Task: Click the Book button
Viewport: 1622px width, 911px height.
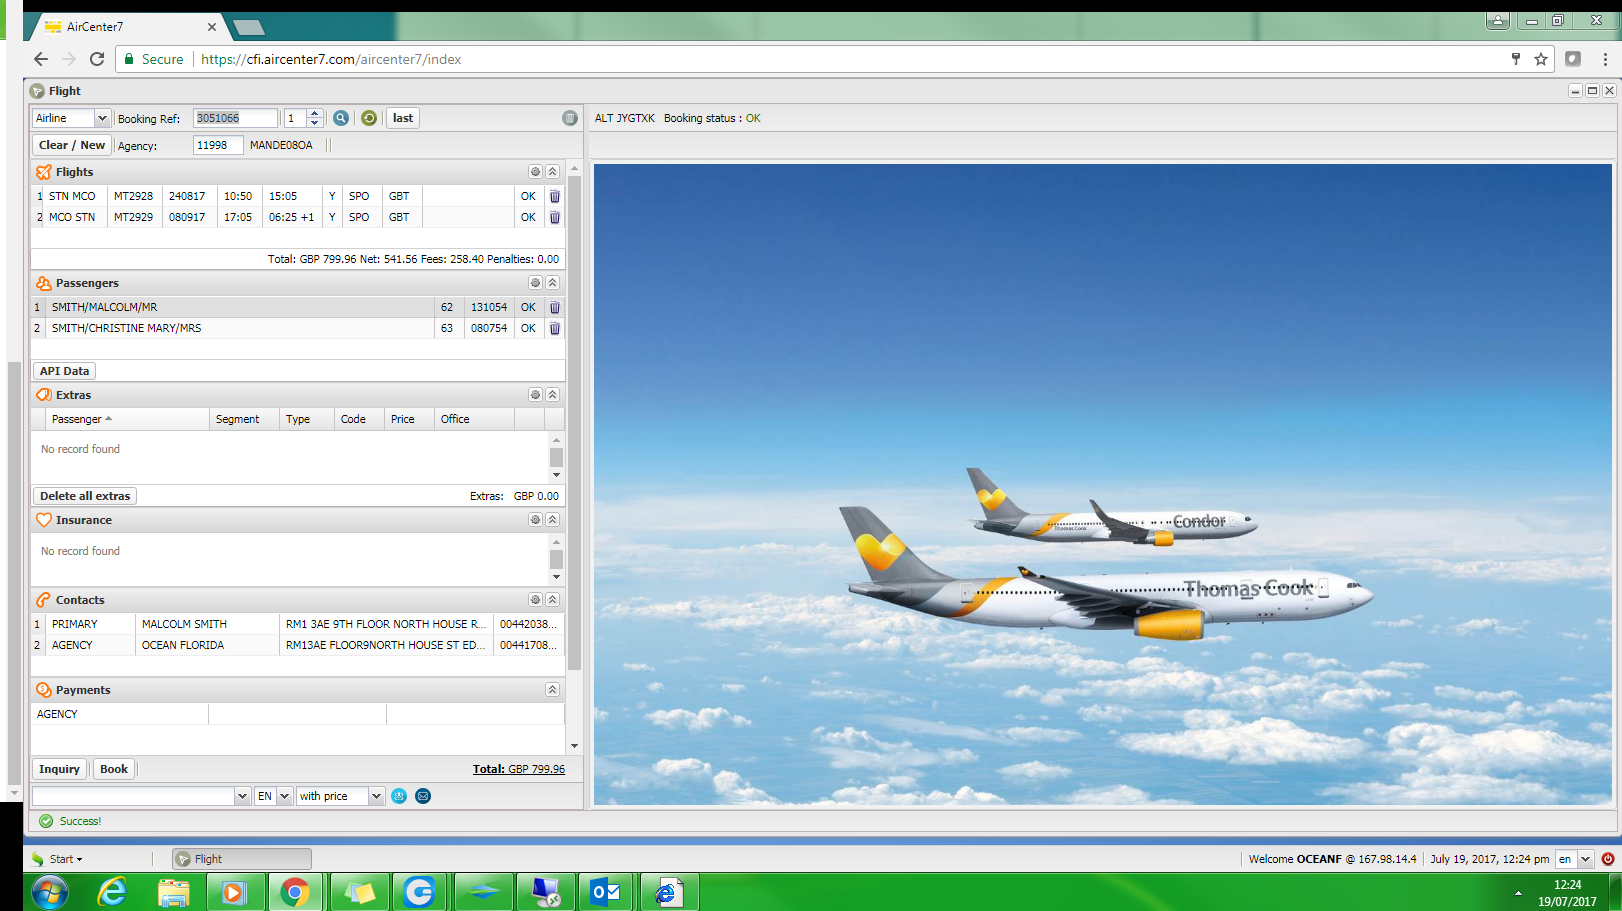Action: [114, 769]
